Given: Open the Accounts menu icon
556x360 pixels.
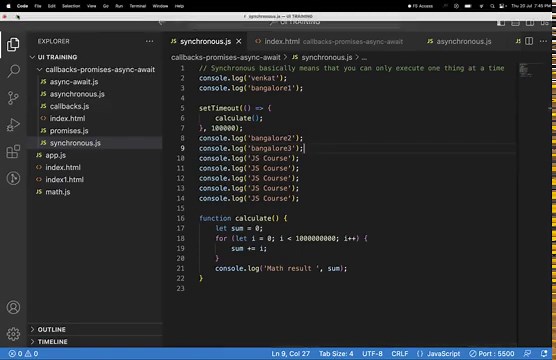Looking at the screenshot, I should 13,307.
